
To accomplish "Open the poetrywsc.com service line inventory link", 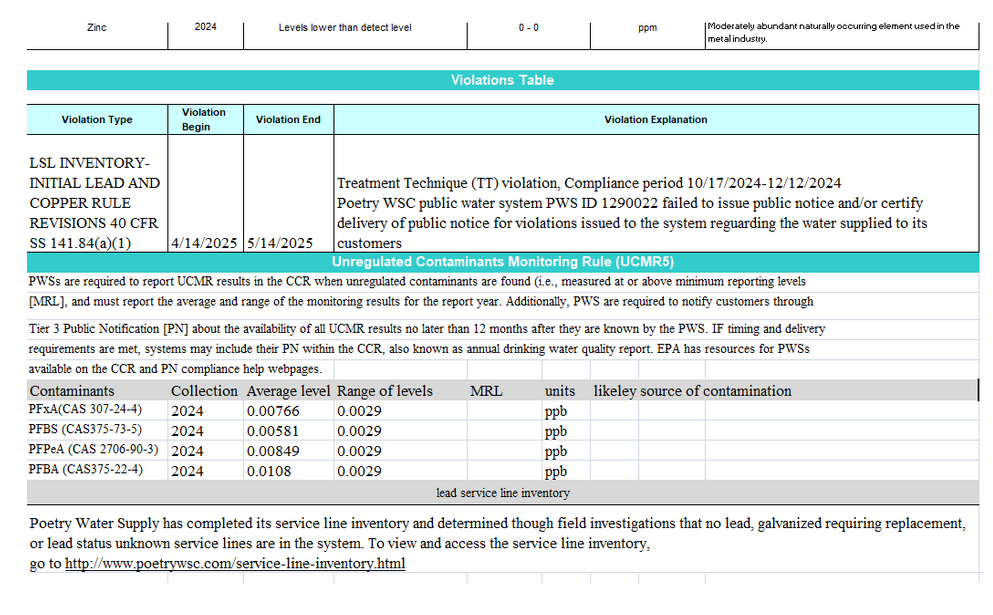I will [x=235, y=563].
